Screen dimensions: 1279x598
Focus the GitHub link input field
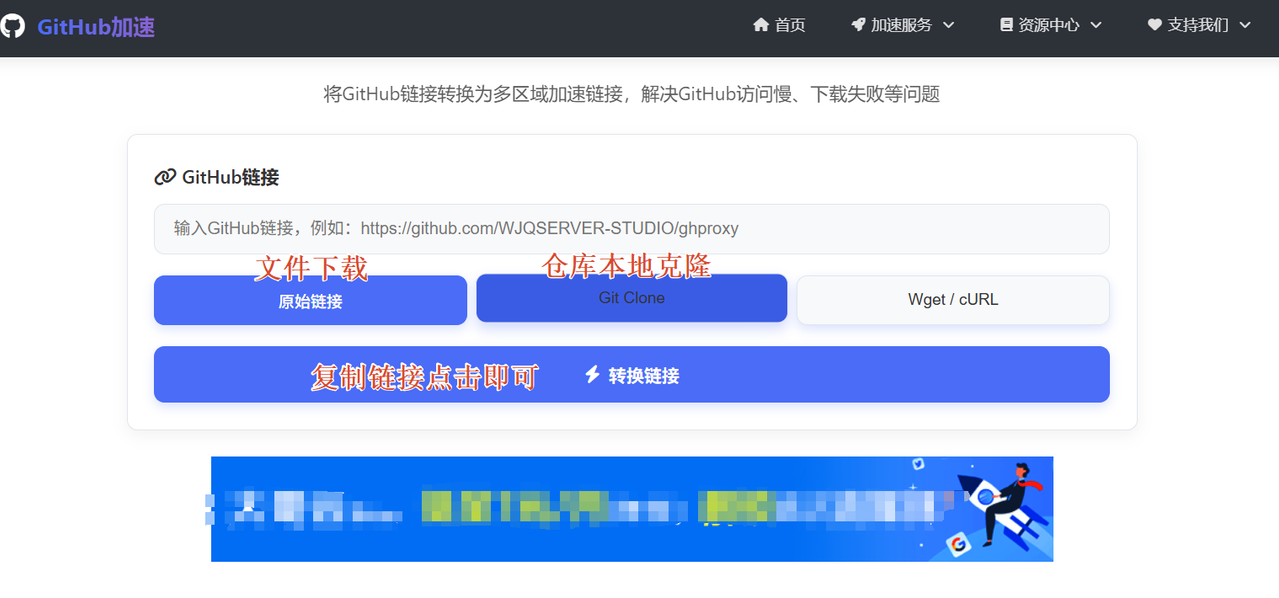(631, 229)
